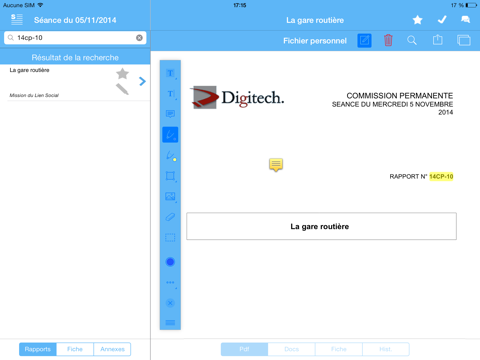The image size is (480, 360).
Task: Open the yellow sticky note on the page
Action: click(276, 165)
